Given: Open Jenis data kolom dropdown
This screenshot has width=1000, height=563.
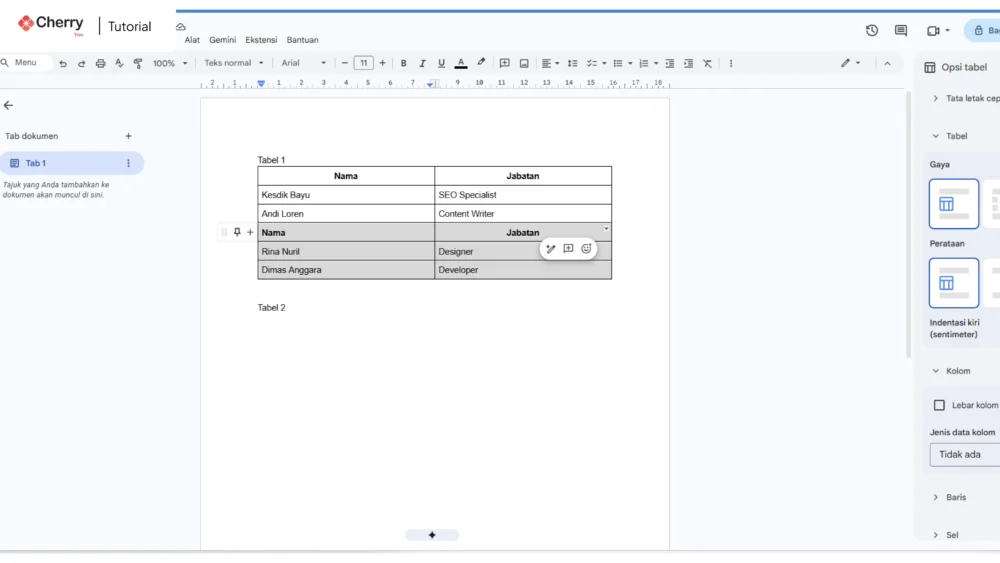Looking at the screenshot, I should pyautogui.click(x=965, y=455).
